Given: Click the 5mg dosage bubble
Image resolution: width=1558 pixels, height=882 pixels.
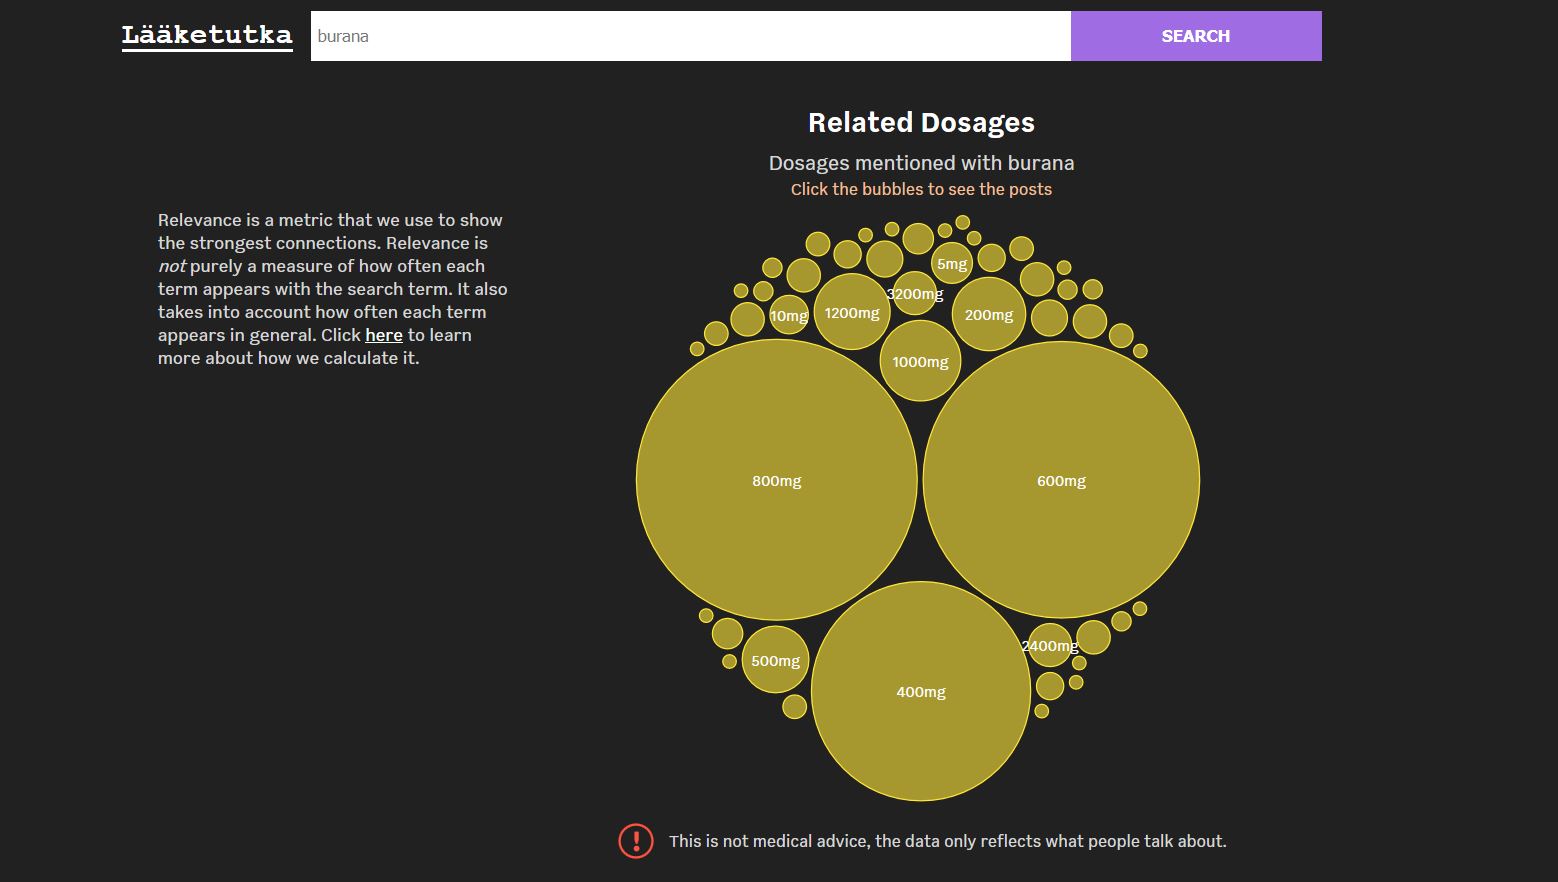Looking at the screenshot, I should (x=951, y=264).
